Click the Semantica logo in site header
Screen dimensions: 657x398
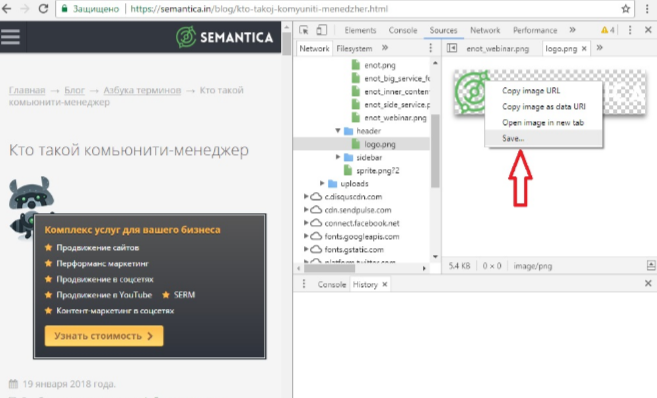pyautogui.click(x=225, y=37)
